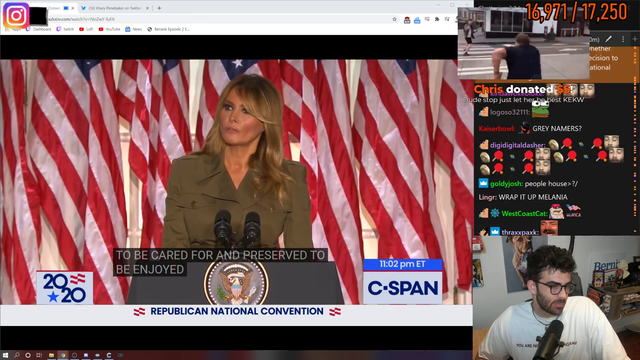Click the blue extension icon in toolbar
640x360 pixels.
click(417, 20)
